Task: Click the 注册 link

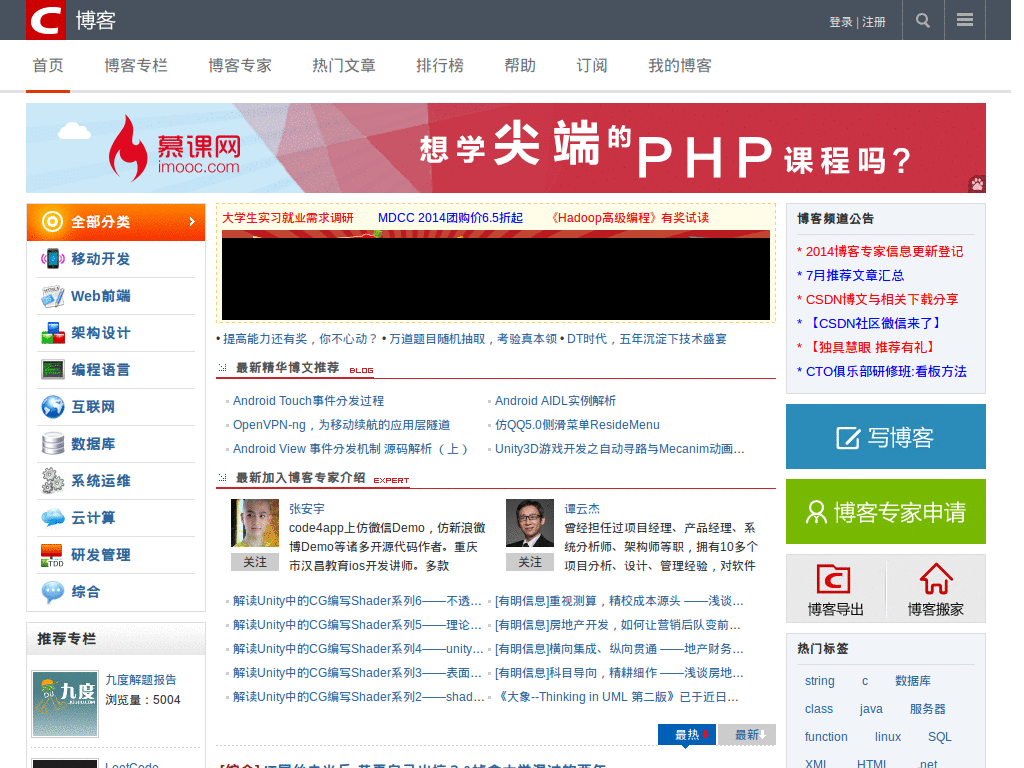Action: (x=874, y=22)
